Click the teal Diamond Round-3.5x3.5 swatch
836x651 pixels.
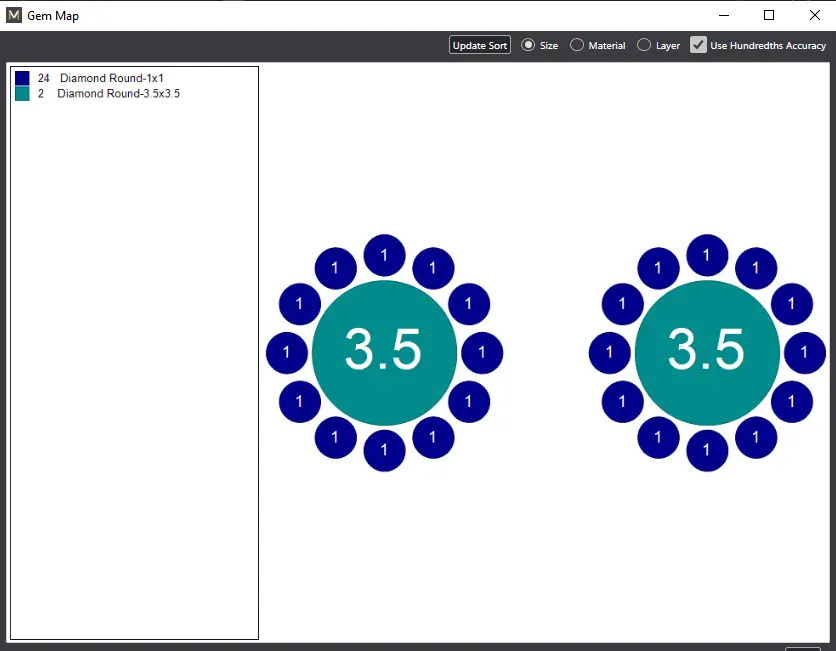[22, 93]
